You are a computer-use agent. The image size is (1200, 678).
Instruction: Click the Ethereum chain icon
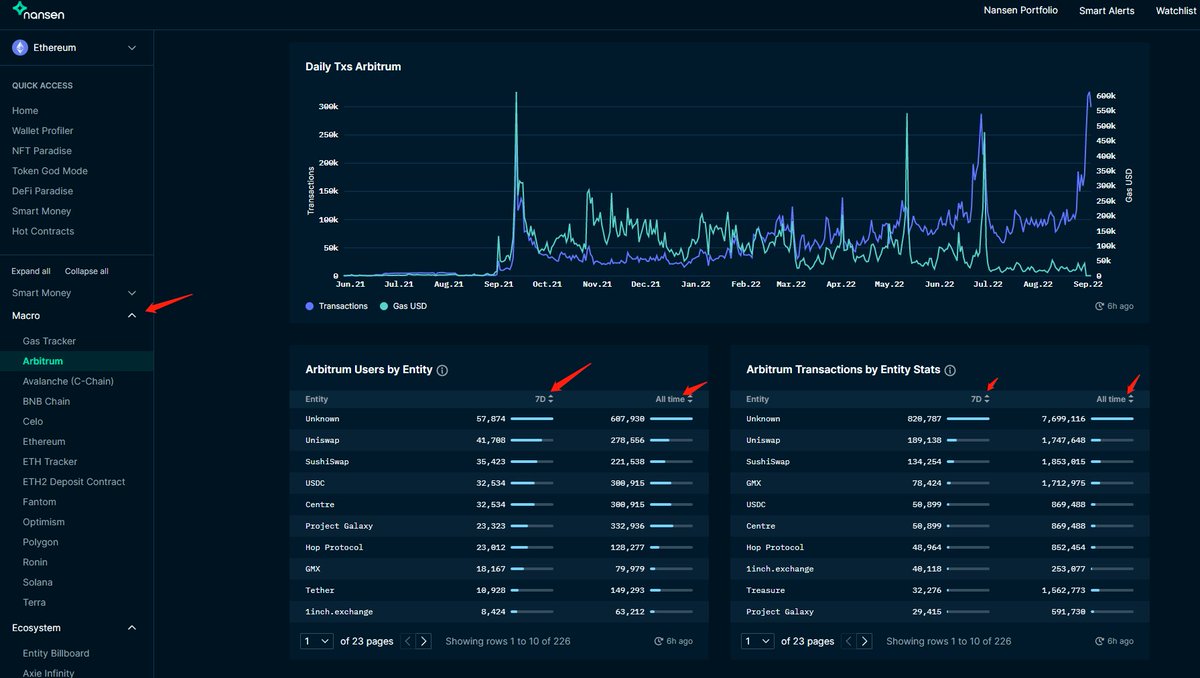20,47
